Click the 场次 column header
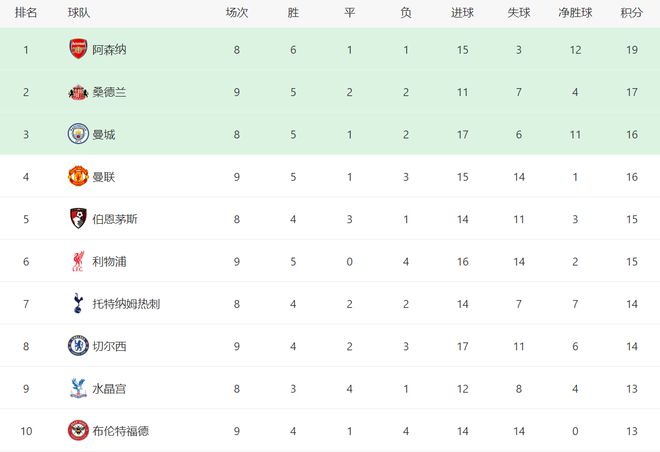This screenshot has width=660, height=452. 237,14
